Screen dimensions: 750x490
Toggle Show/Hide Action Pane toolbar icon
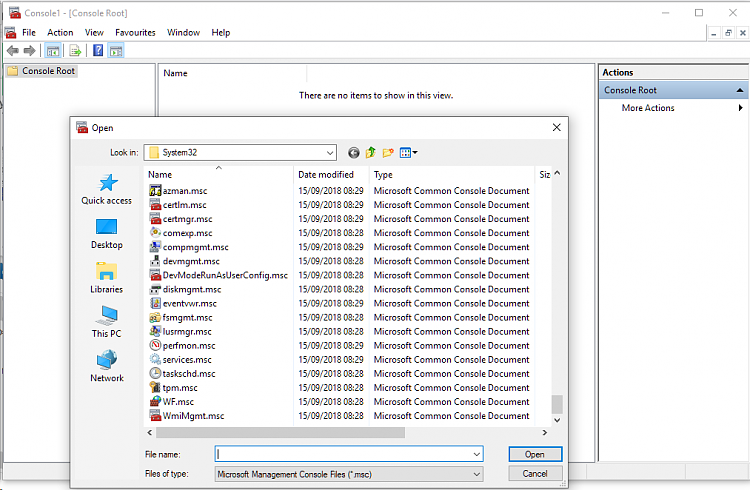point(116,50)
